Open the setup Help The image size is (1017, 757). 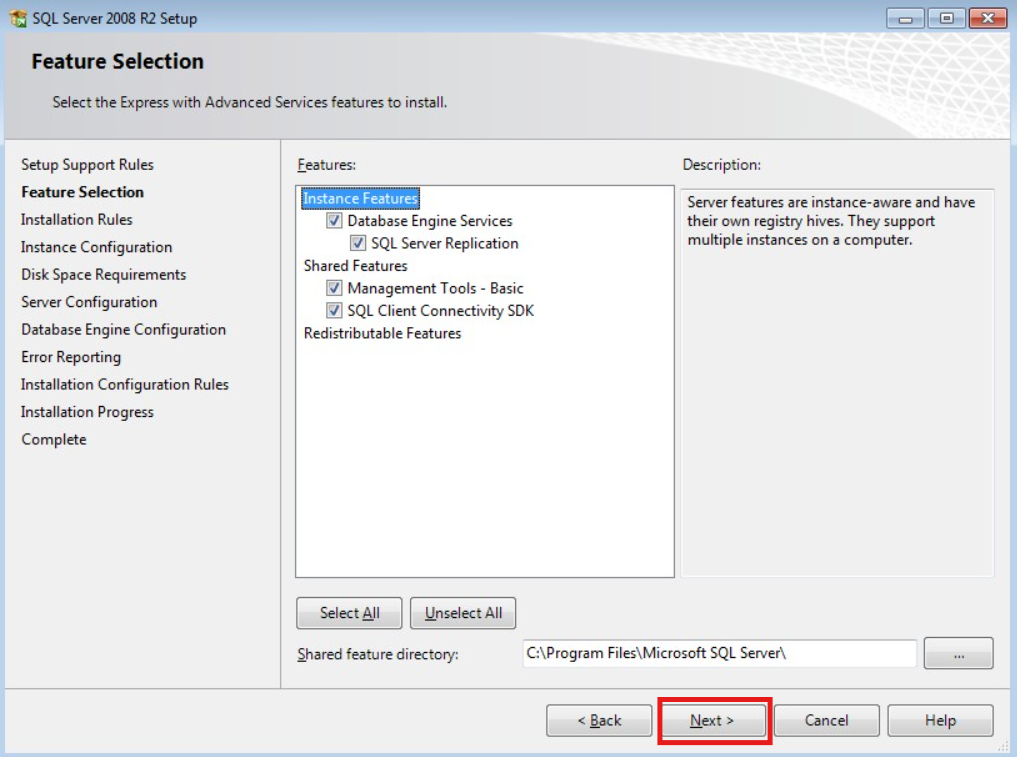(x=939, y=719)
